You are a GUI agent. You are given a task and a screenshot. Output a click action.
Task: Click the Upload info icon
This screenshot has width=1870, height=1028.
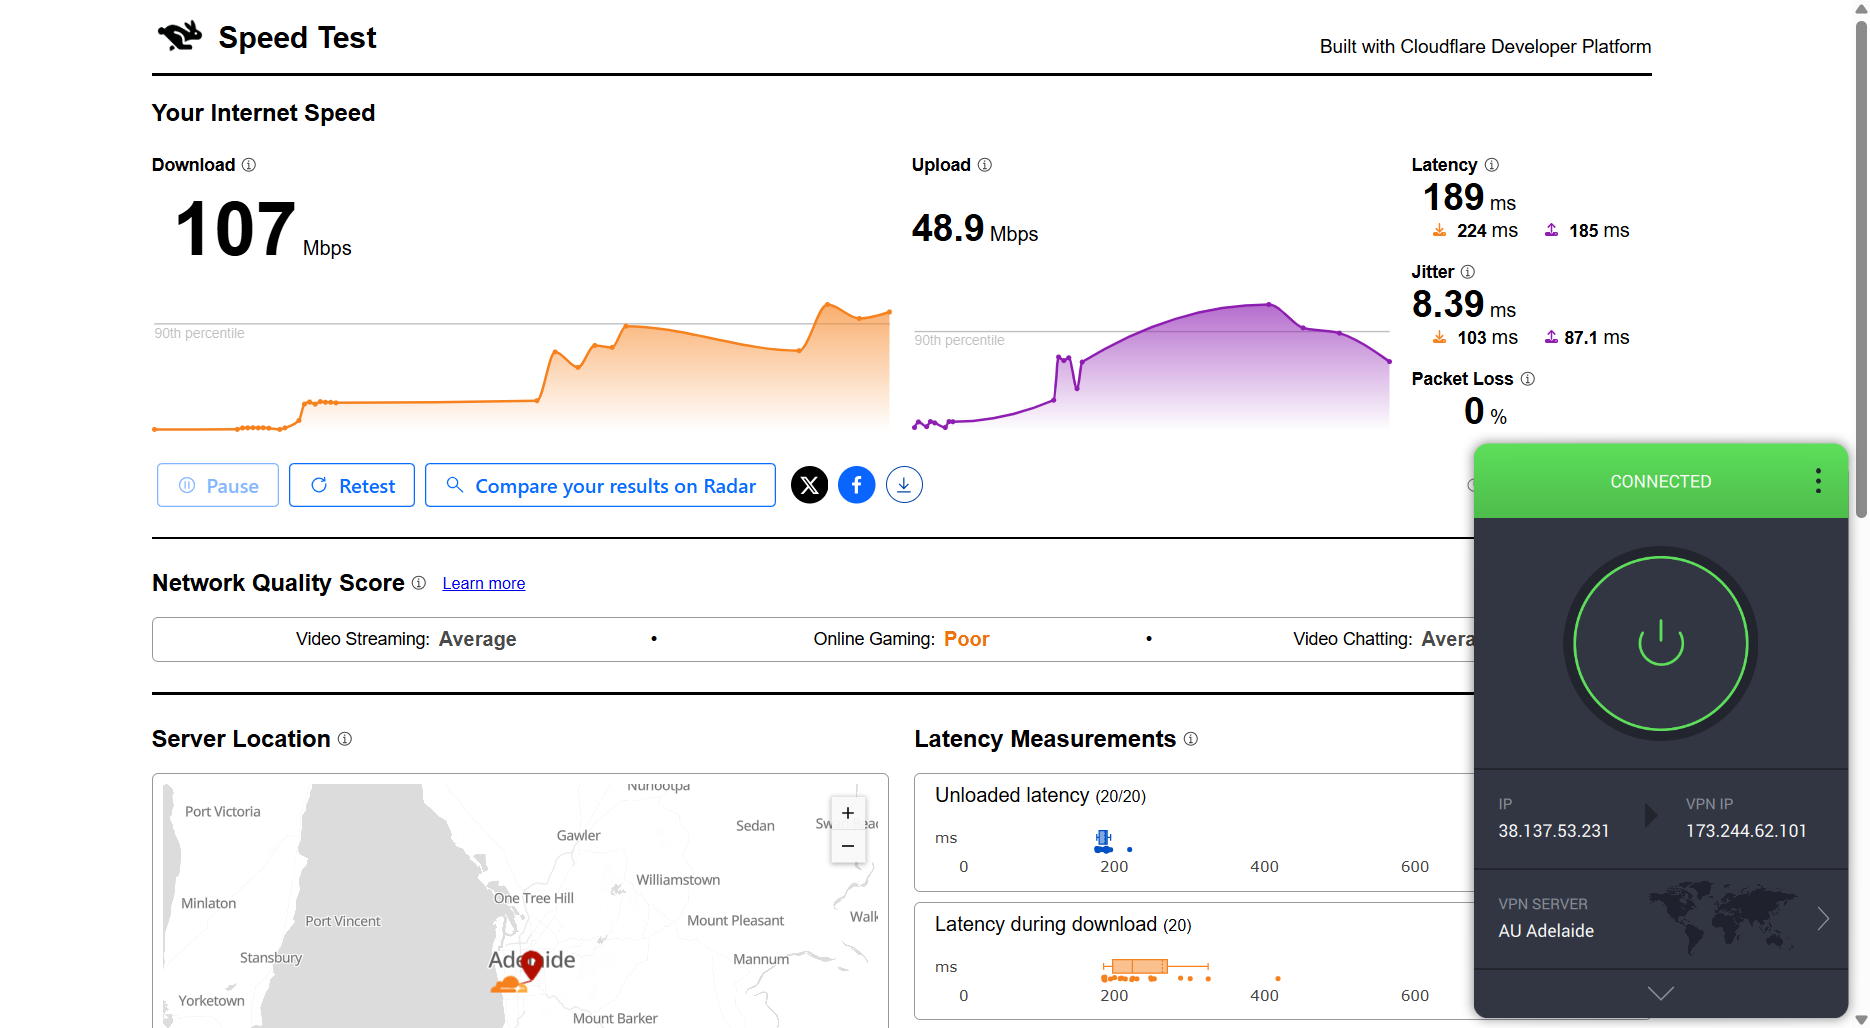[984, 165]
